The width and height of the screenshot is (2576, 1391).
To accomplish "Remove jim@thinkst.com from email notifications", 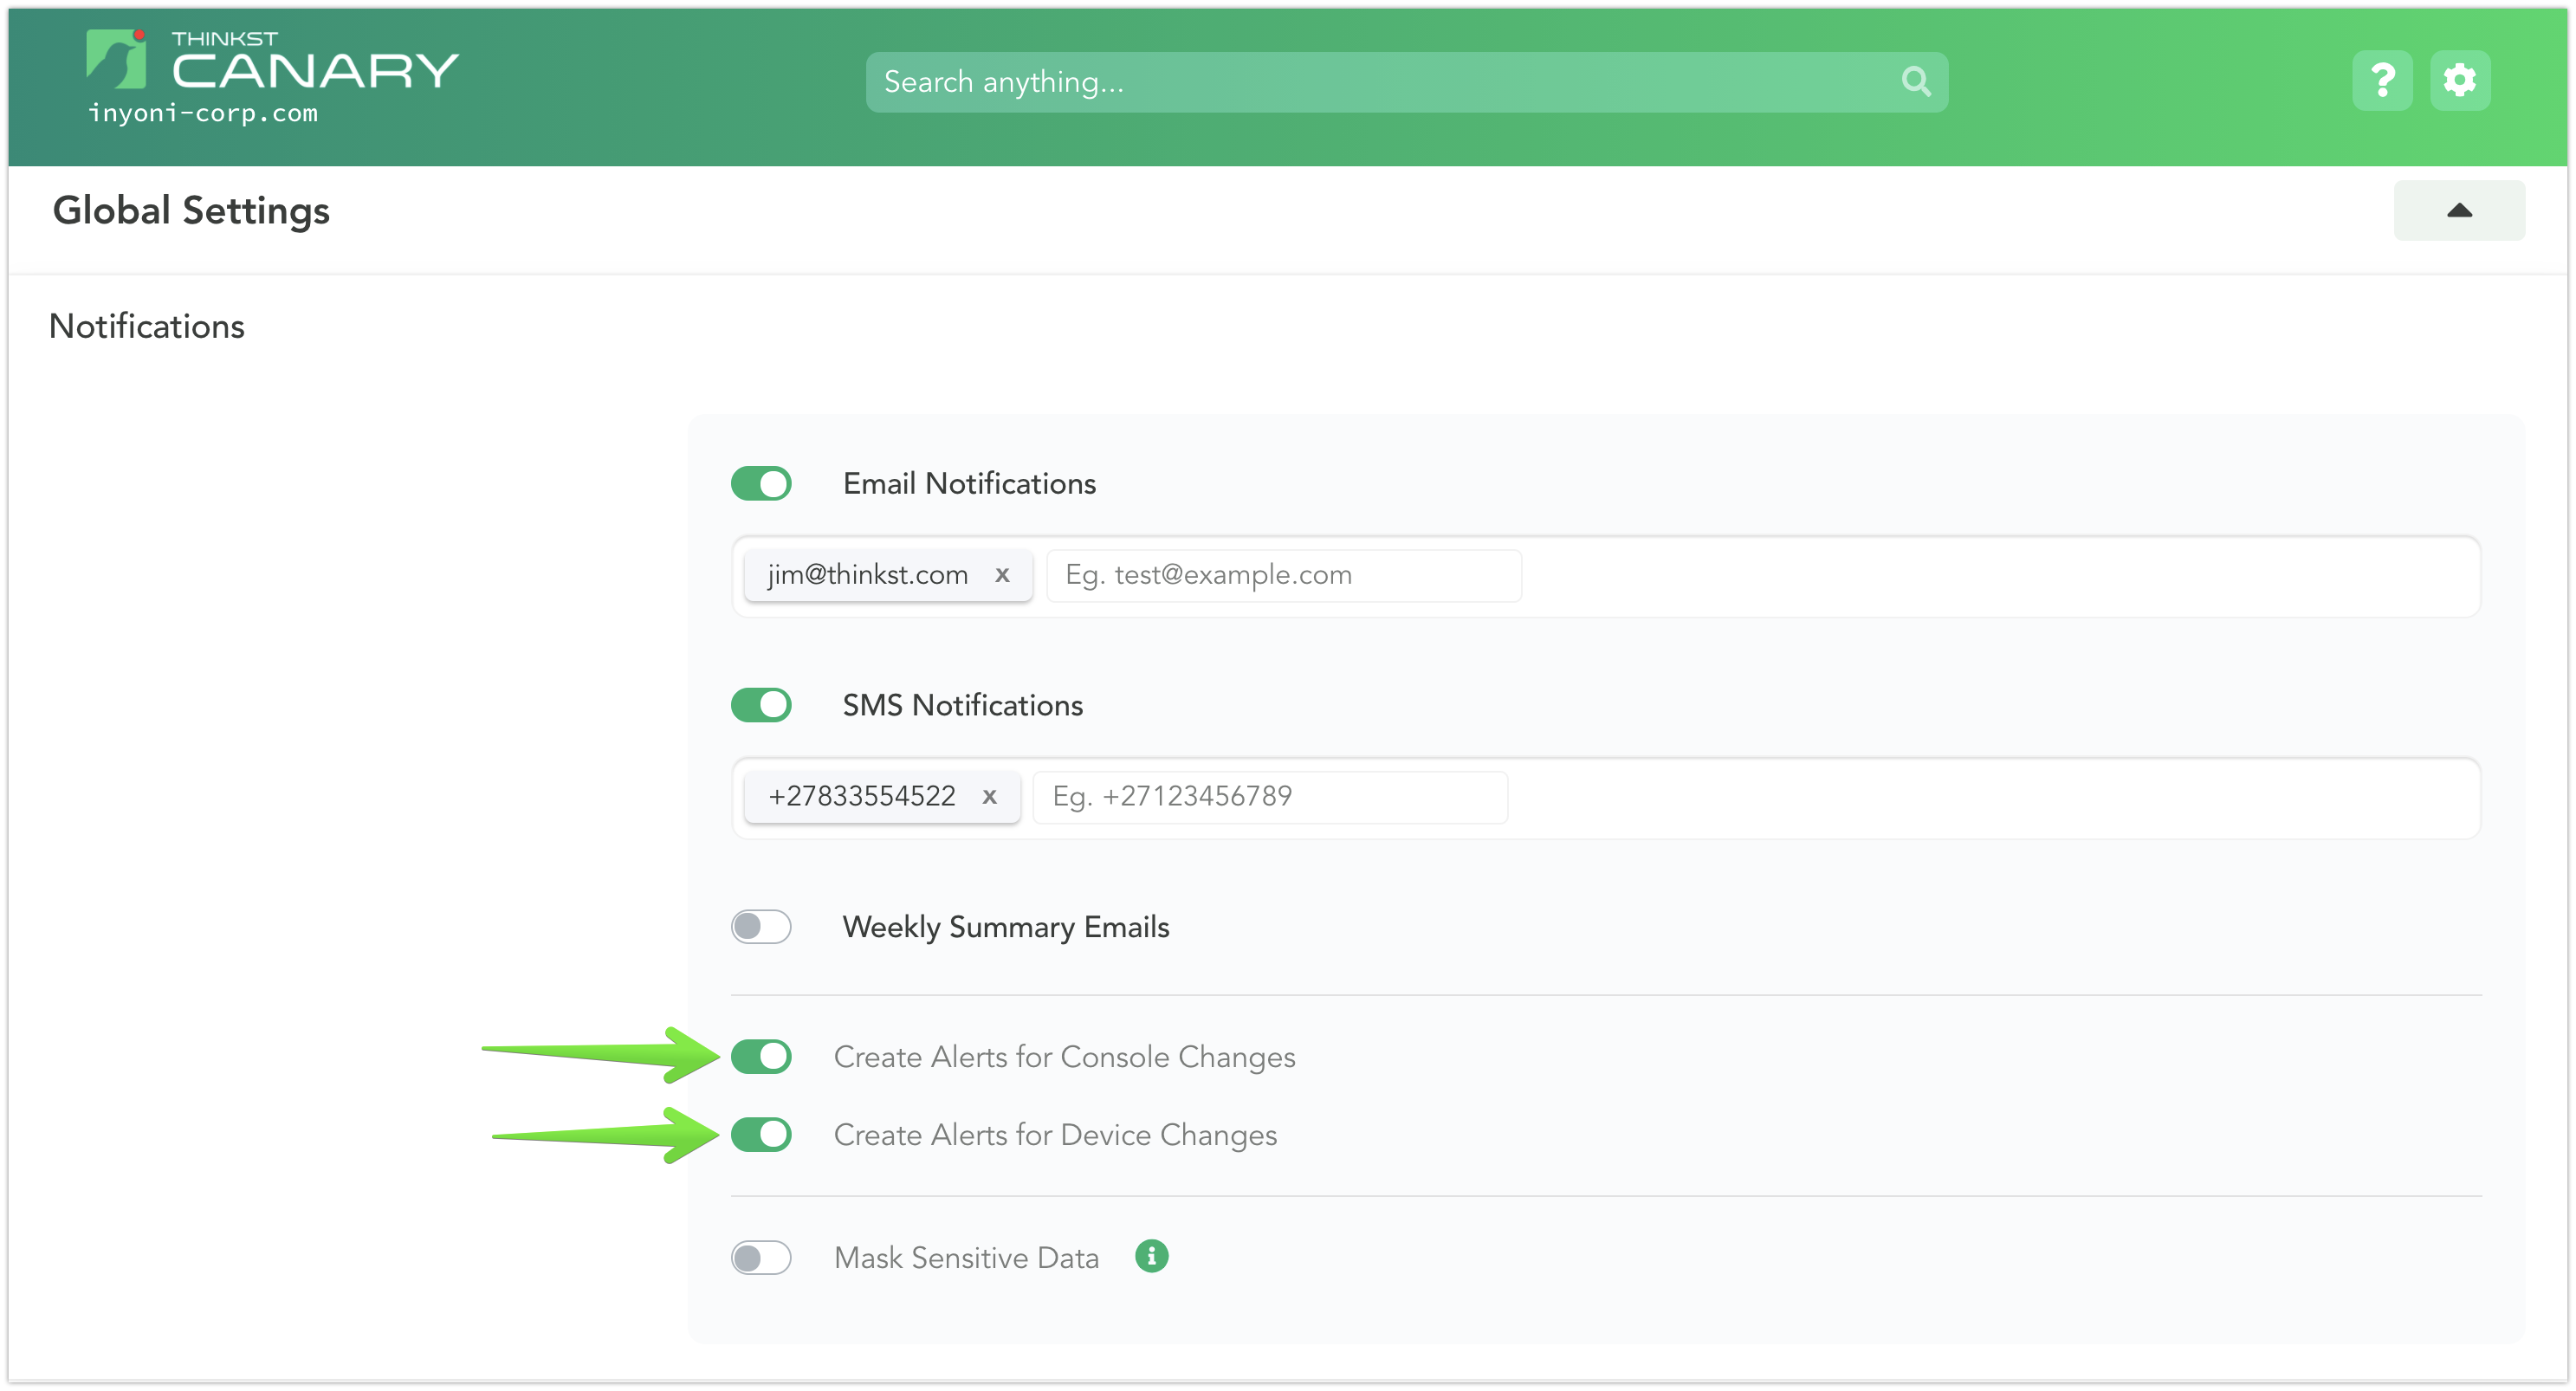I will [1003, 575].
